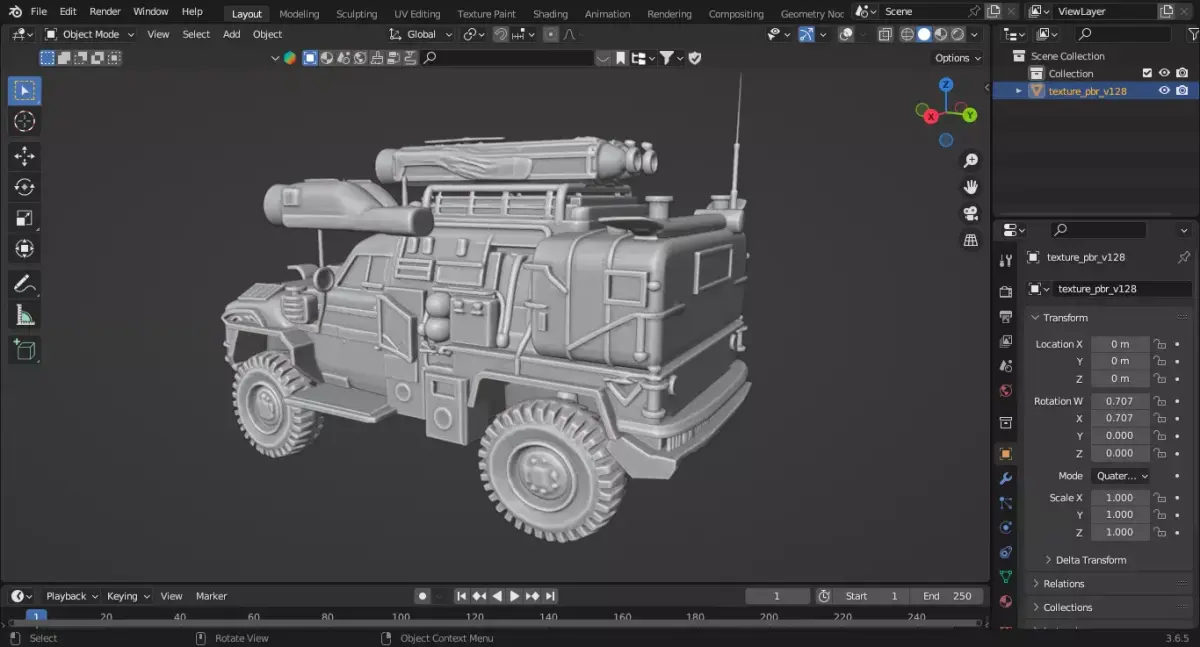This screenshot has height=647, width=1200.
Task: Hide the Collection in viewport
Action: click(x=1164, y=73)
